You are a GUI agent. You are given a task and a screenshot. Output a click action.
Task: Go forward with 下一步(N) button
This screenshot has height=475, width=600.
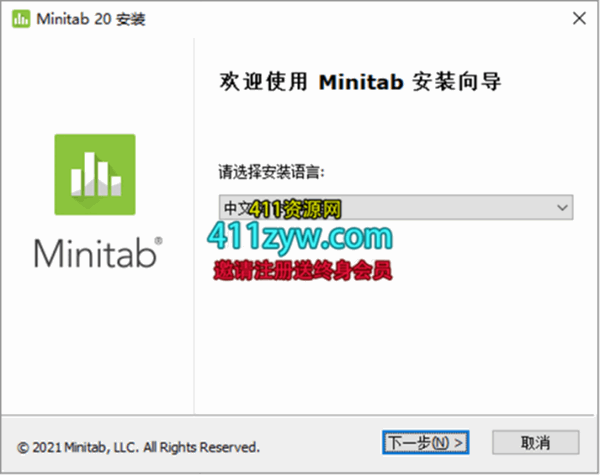point(426,443)
